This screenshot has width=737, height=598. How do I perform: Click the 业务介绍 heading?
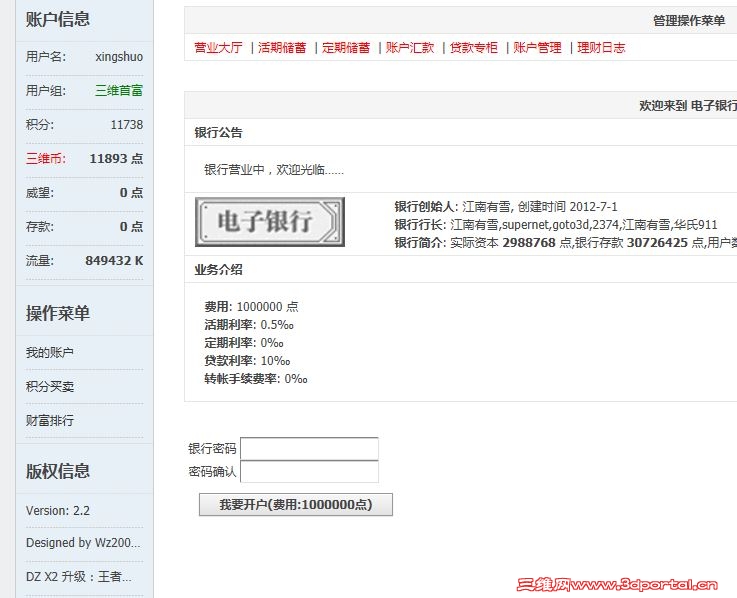click(219, 270)
